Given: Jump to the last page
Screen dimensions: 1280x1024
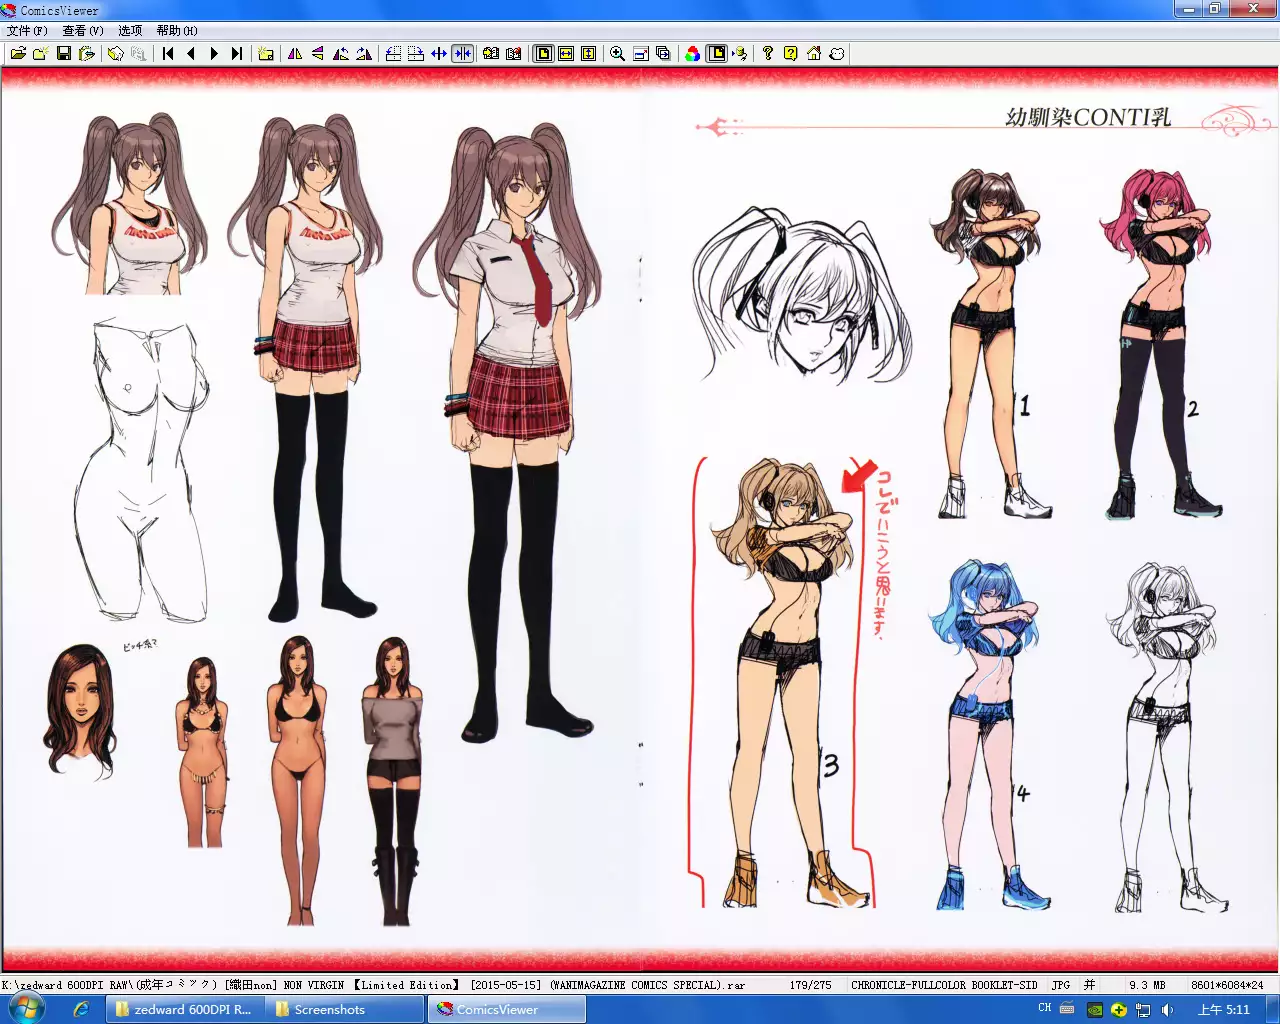Looking at the screenshot, I should point(237,54).
